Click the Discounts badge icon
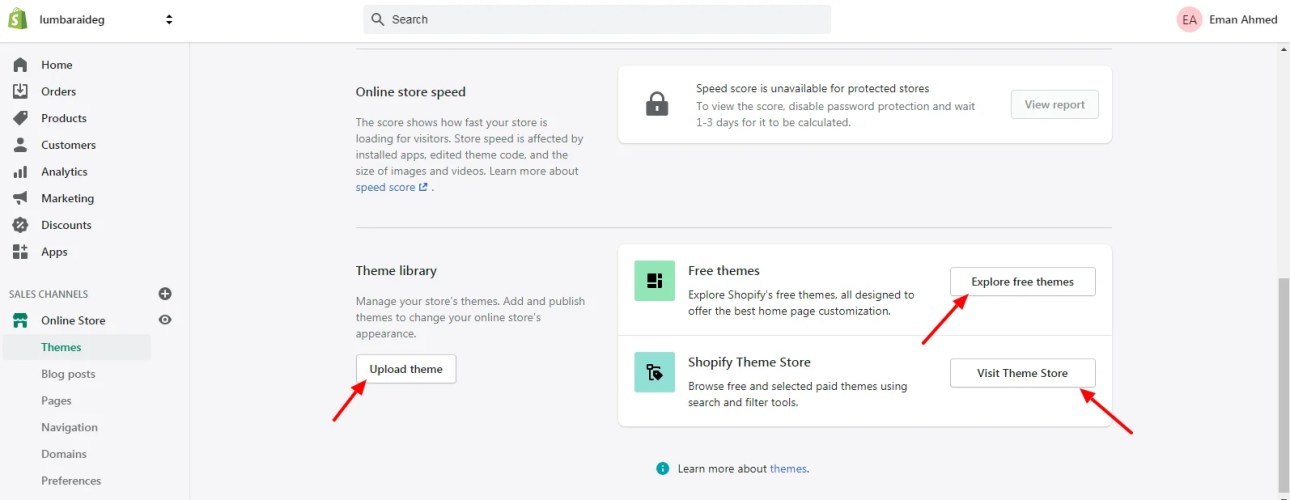The image size is (1290, 500). pyautogui.click(x=20, y=225)
